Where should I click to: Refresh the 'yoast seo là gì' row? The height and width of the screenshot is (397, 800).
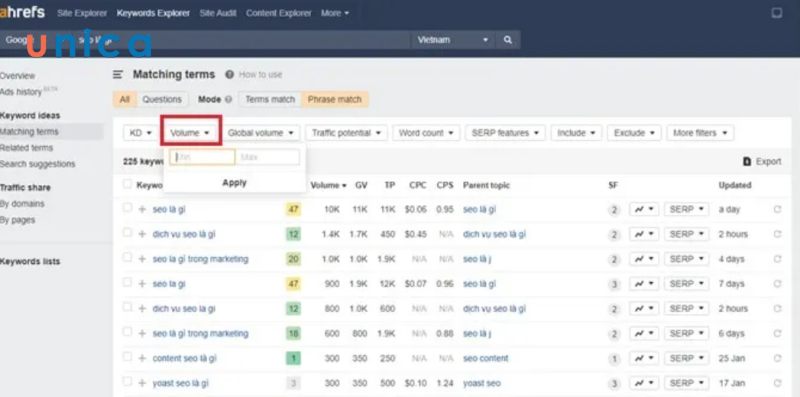pyautogui.click(x=777, y=383)
